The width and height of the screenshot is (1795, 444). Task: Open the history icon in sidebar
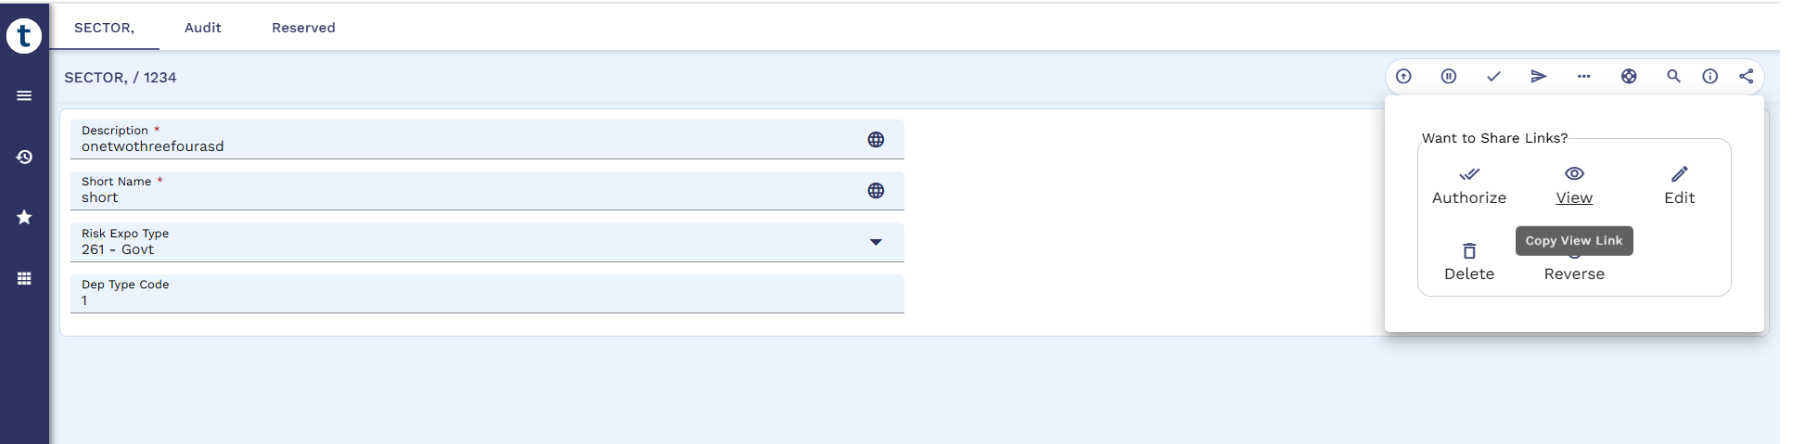click(24, 157)
